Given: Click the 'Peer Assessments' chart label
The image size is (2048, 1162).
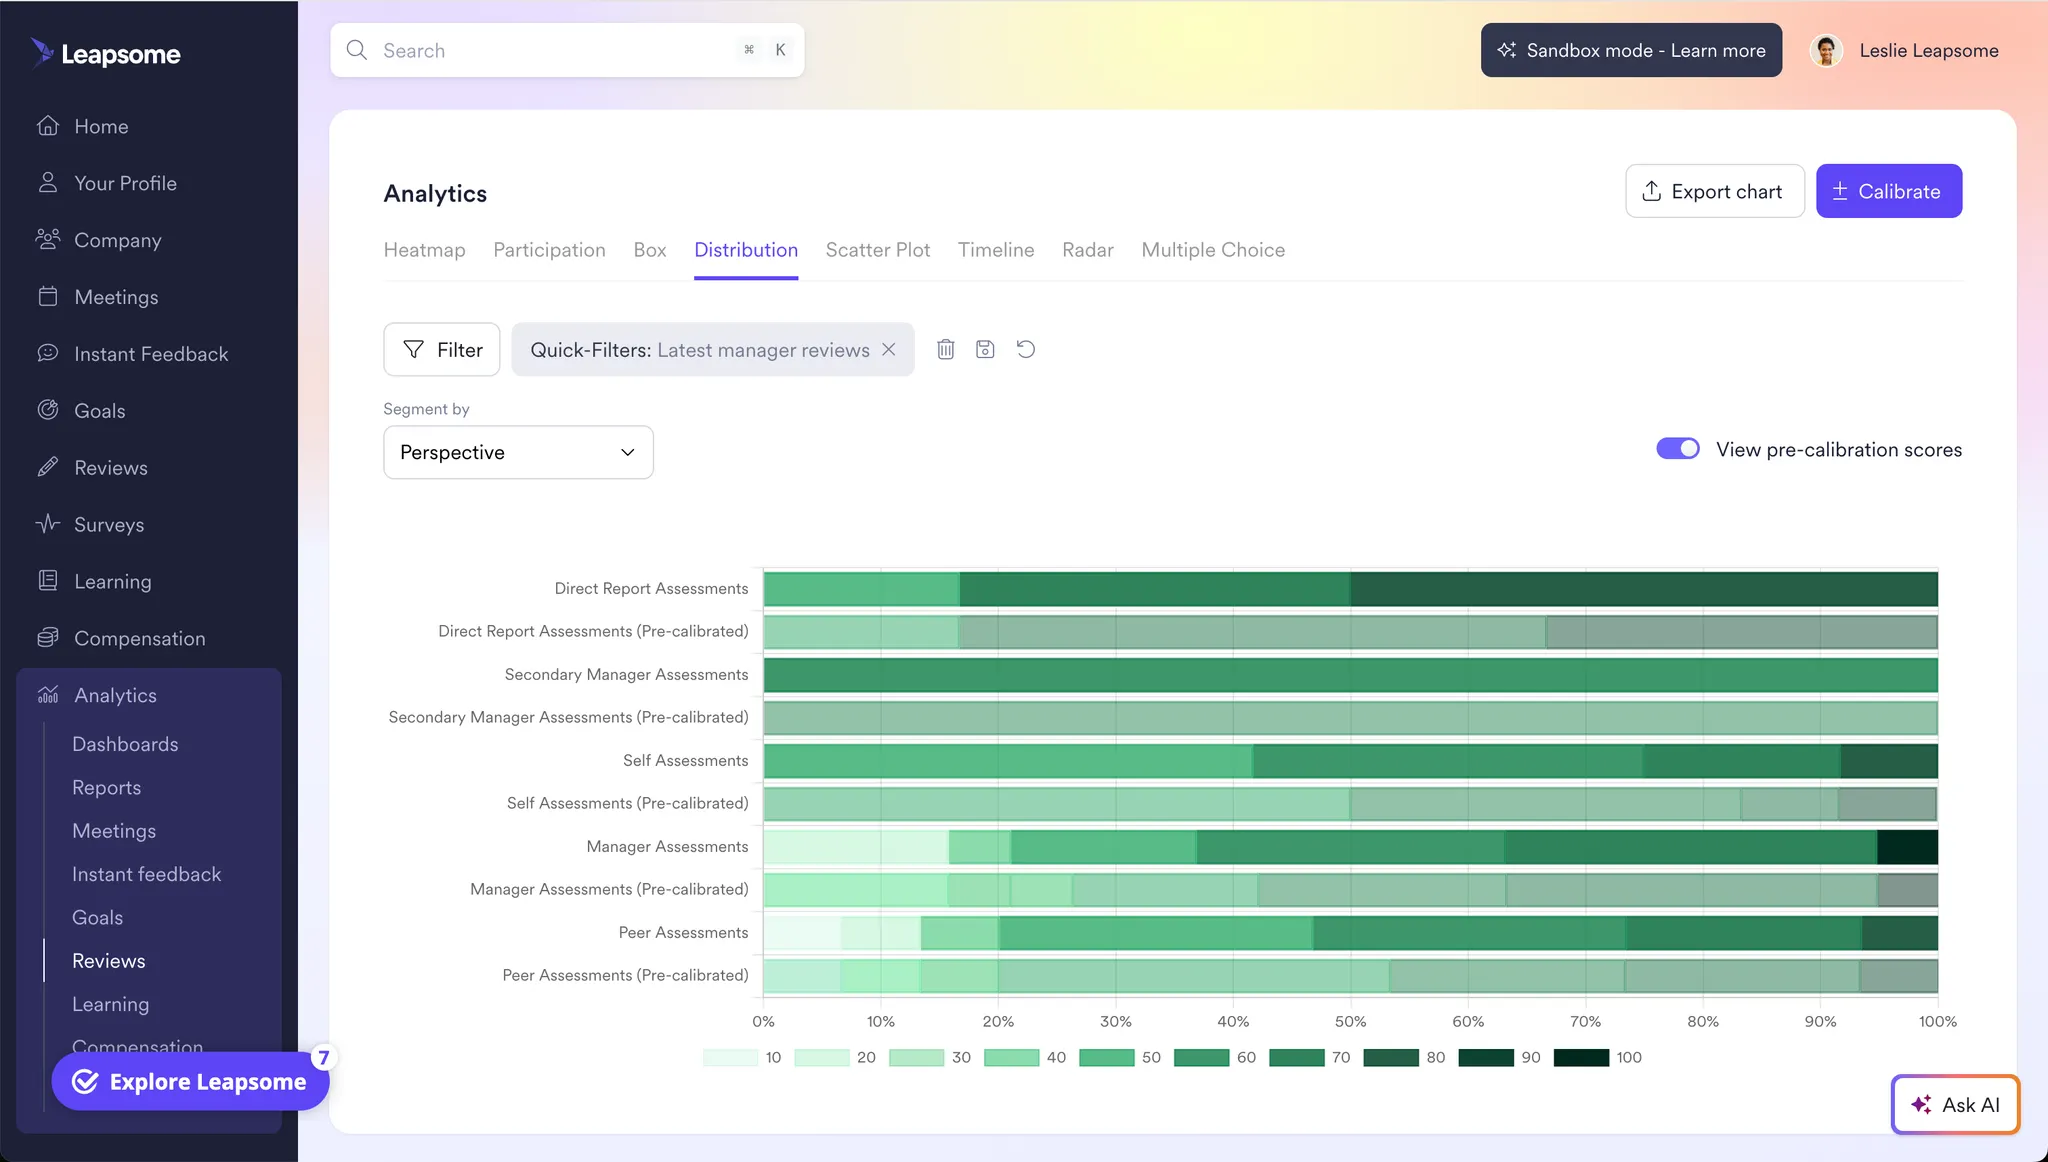Looking at the screenshot, I should pyautogui.click(x=683, y=932).
